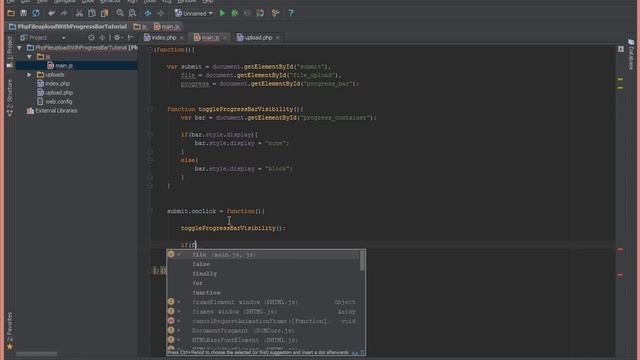Choose 'file' in the autocomplete popup
The height and width of the screenshot is (360, 640).
(263, 255)
